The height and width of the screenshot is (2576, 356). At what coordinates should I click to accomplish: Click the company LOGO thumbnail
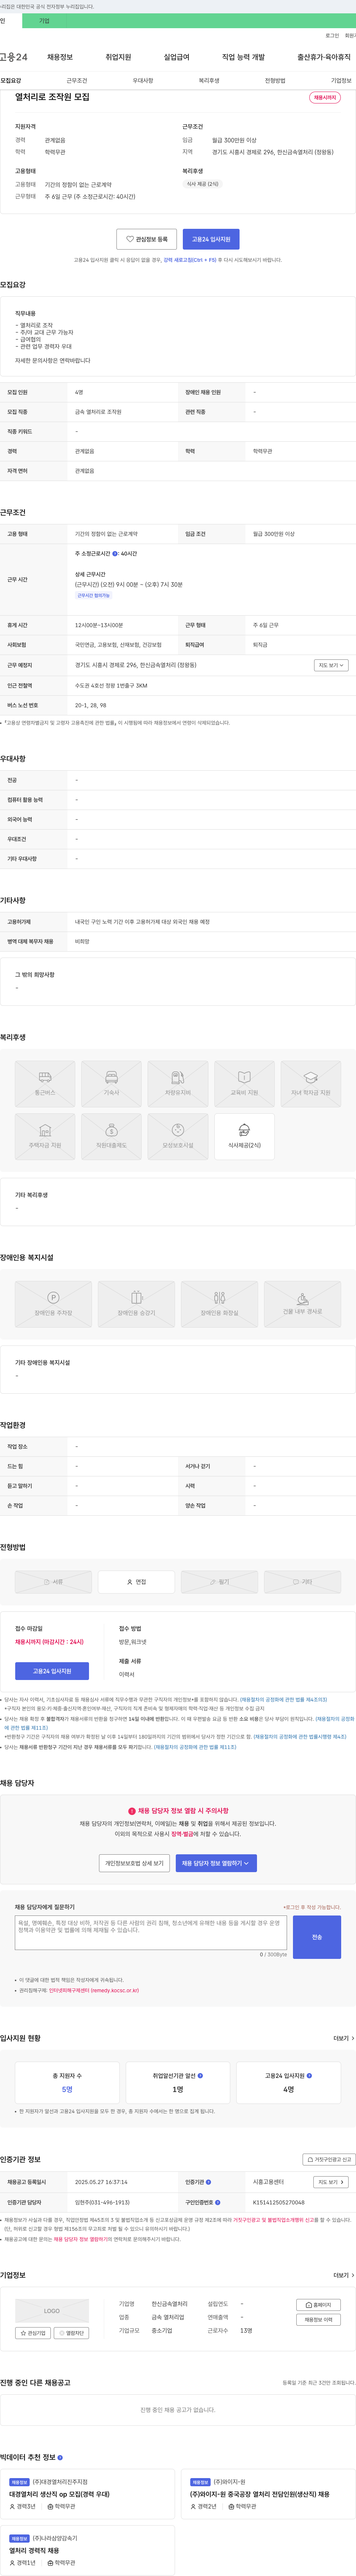pos(52,2311)
